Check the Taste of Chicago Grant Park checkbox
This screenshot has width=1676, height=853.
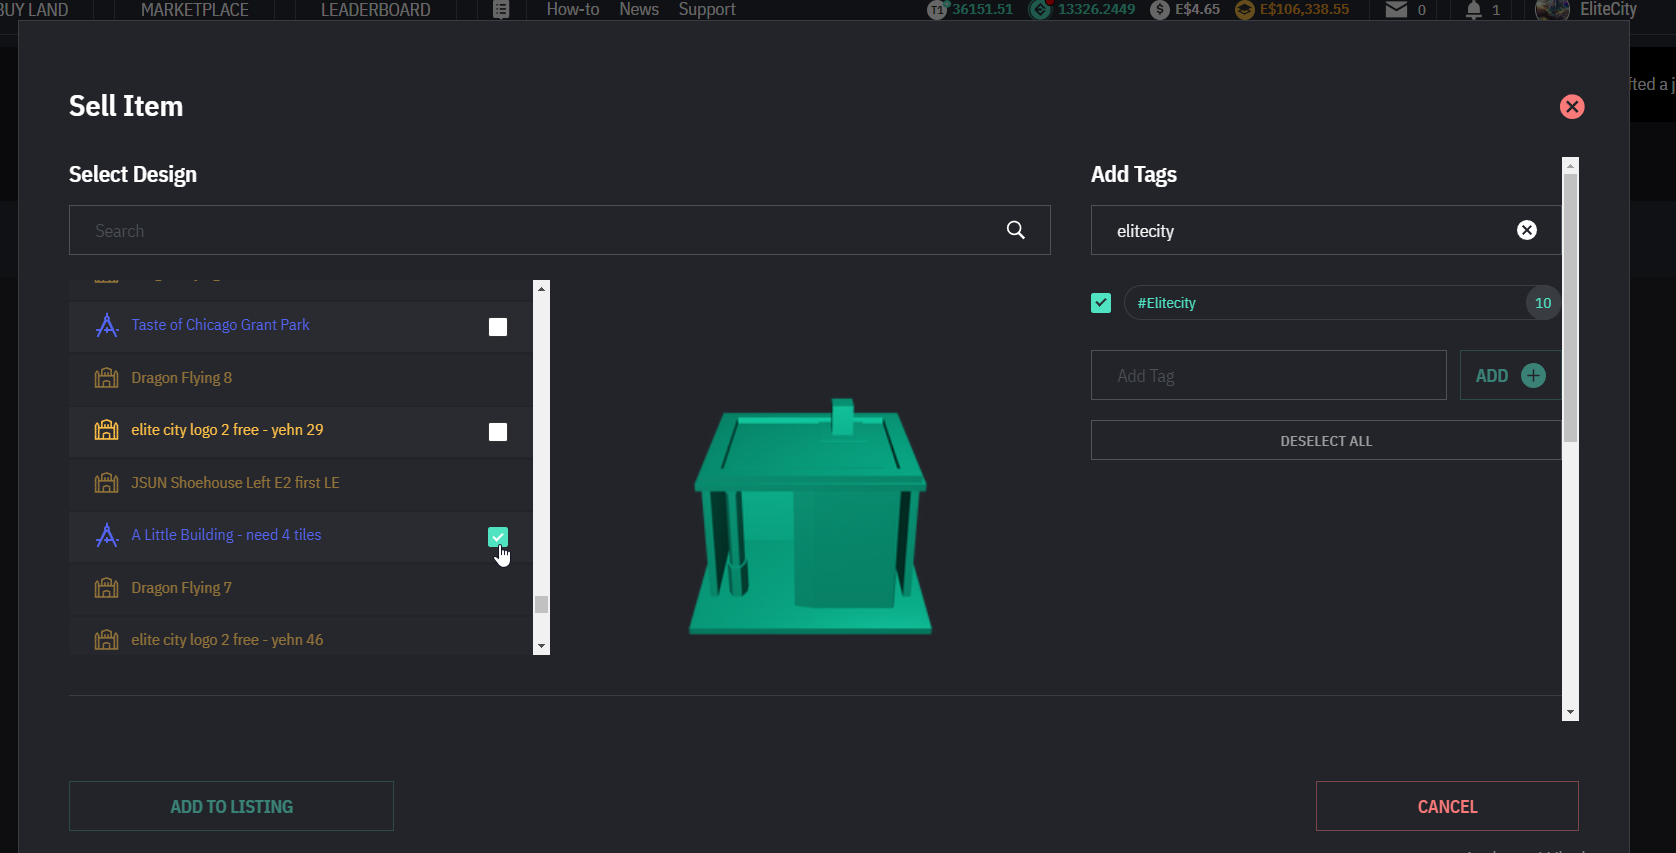point(497,327)
